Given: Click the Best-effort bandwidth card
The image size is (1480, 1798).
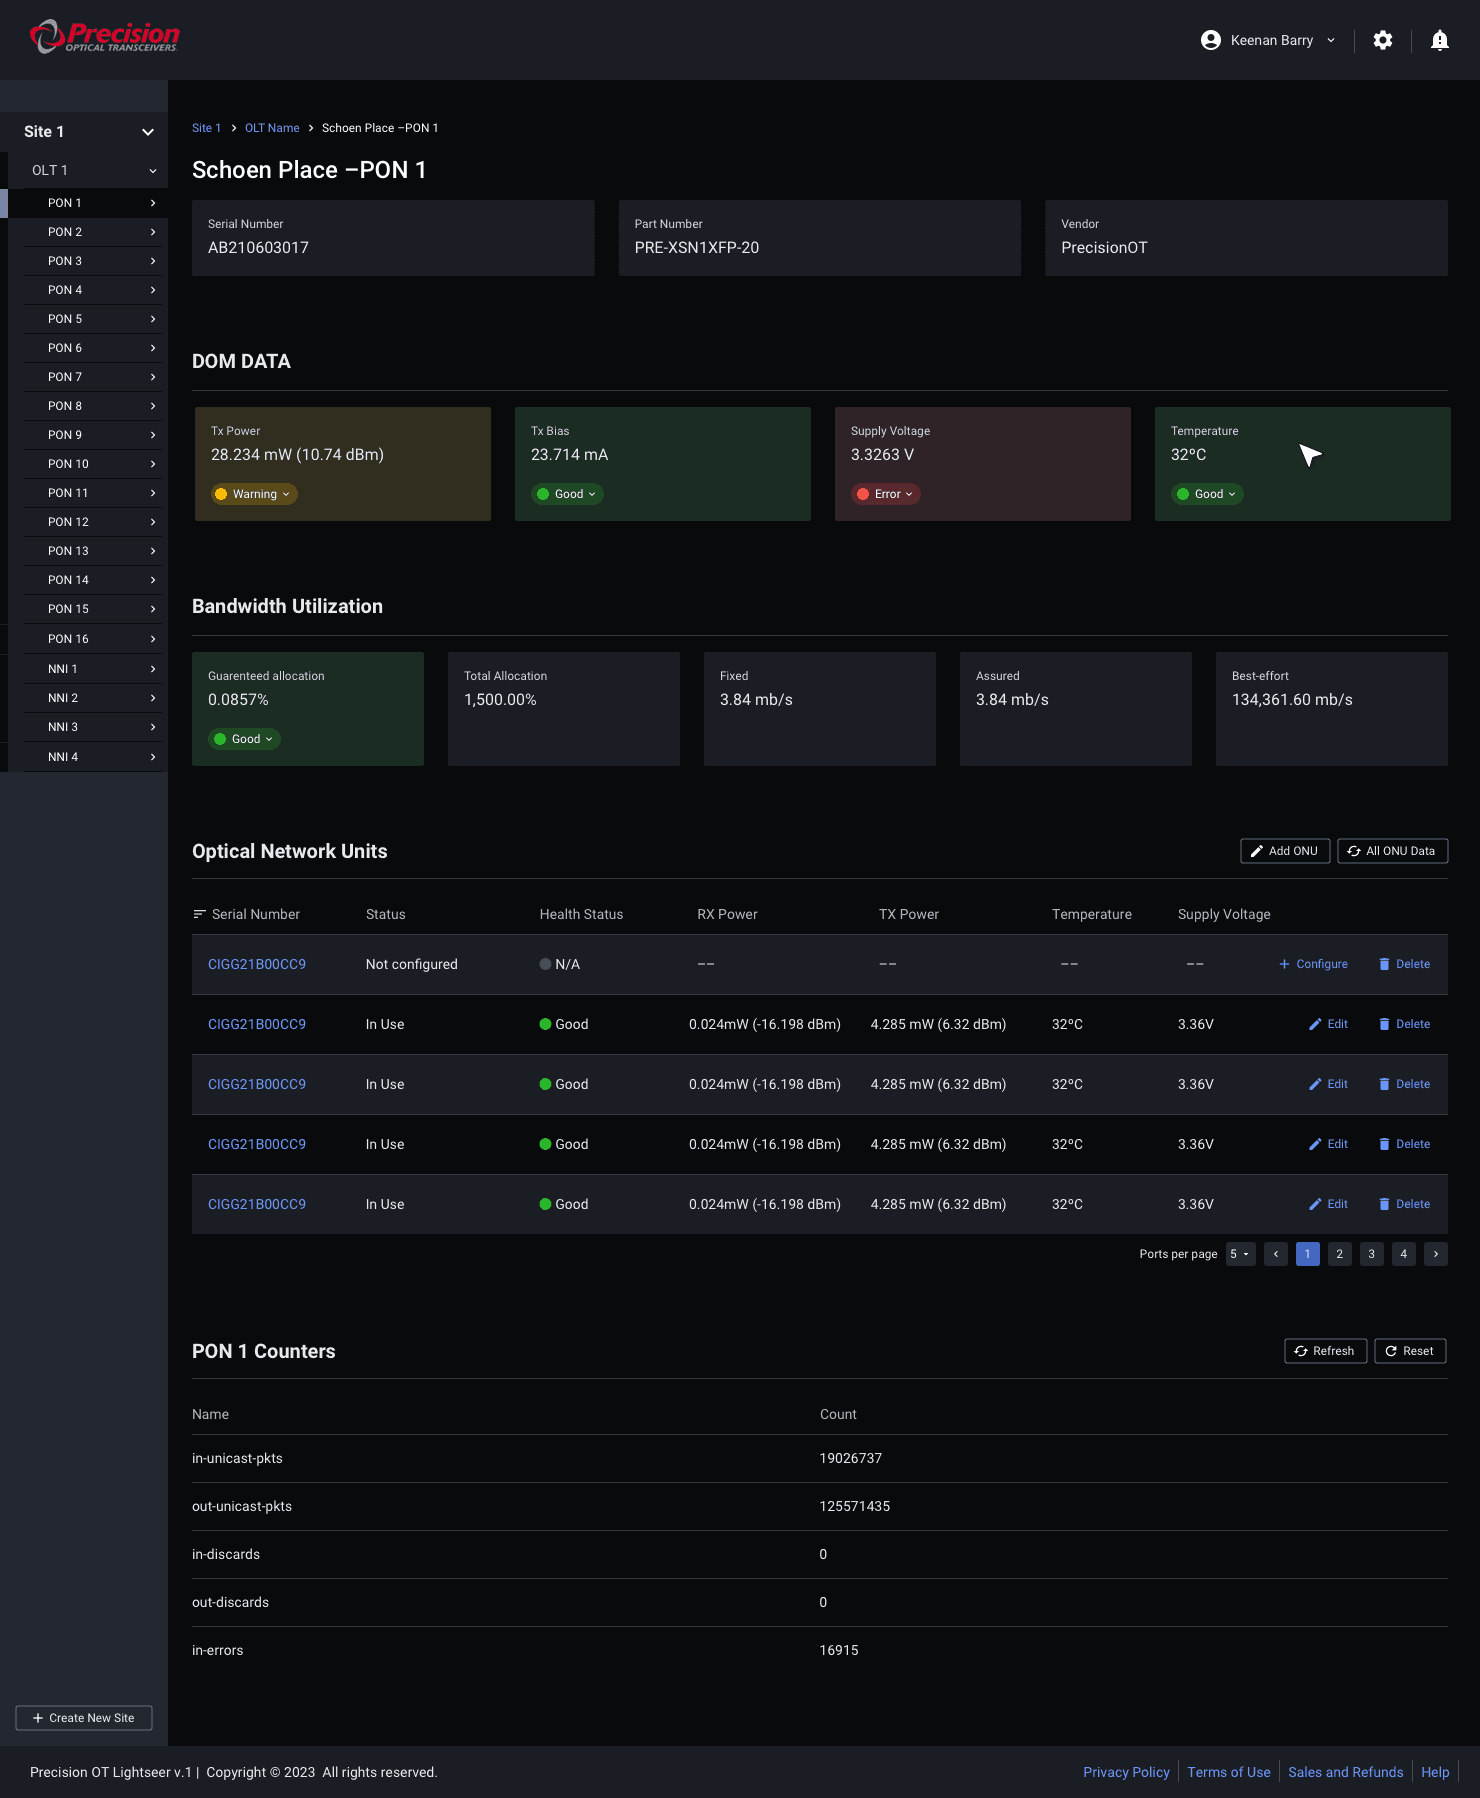Looking at the screenshot, I should click(x=1332, y=709).
